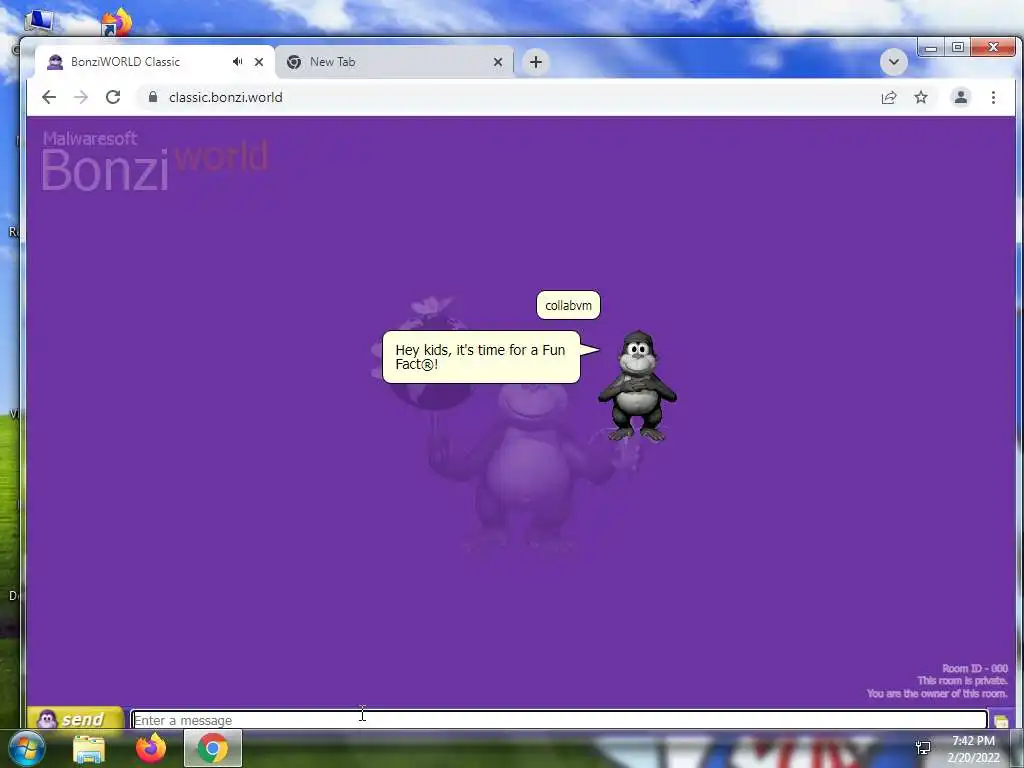Focus the Enter a message field
1024x768 pixels.
(559, 720)
